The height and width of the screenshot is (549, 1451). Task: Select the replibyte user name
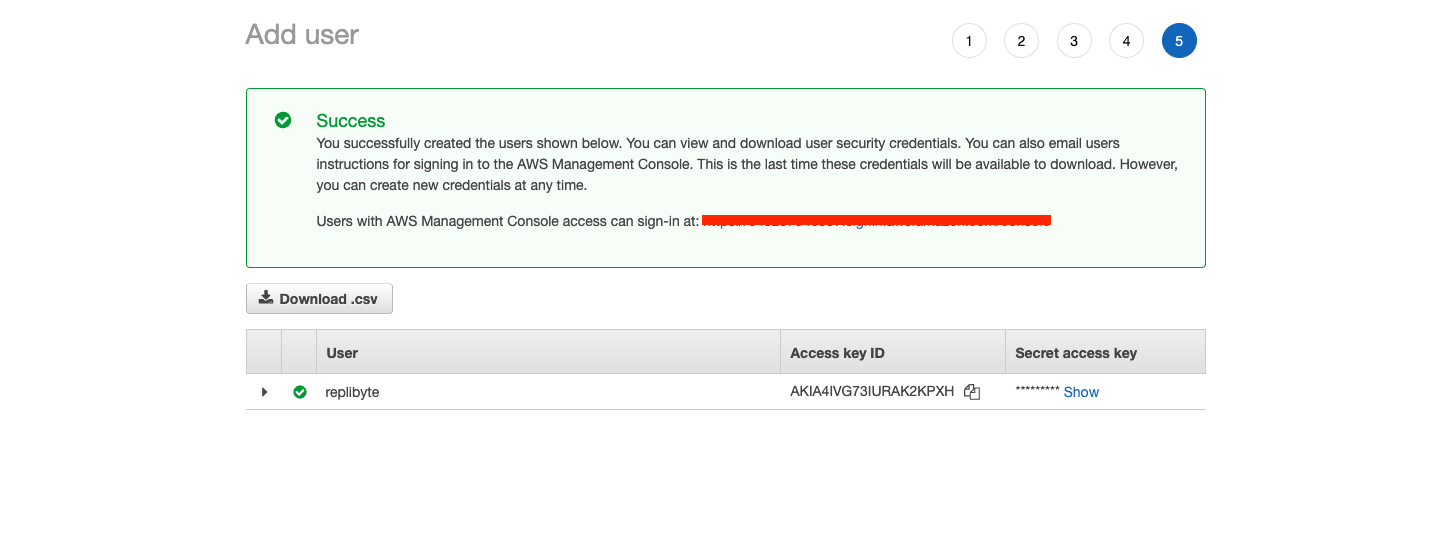(x=352, y=392)
